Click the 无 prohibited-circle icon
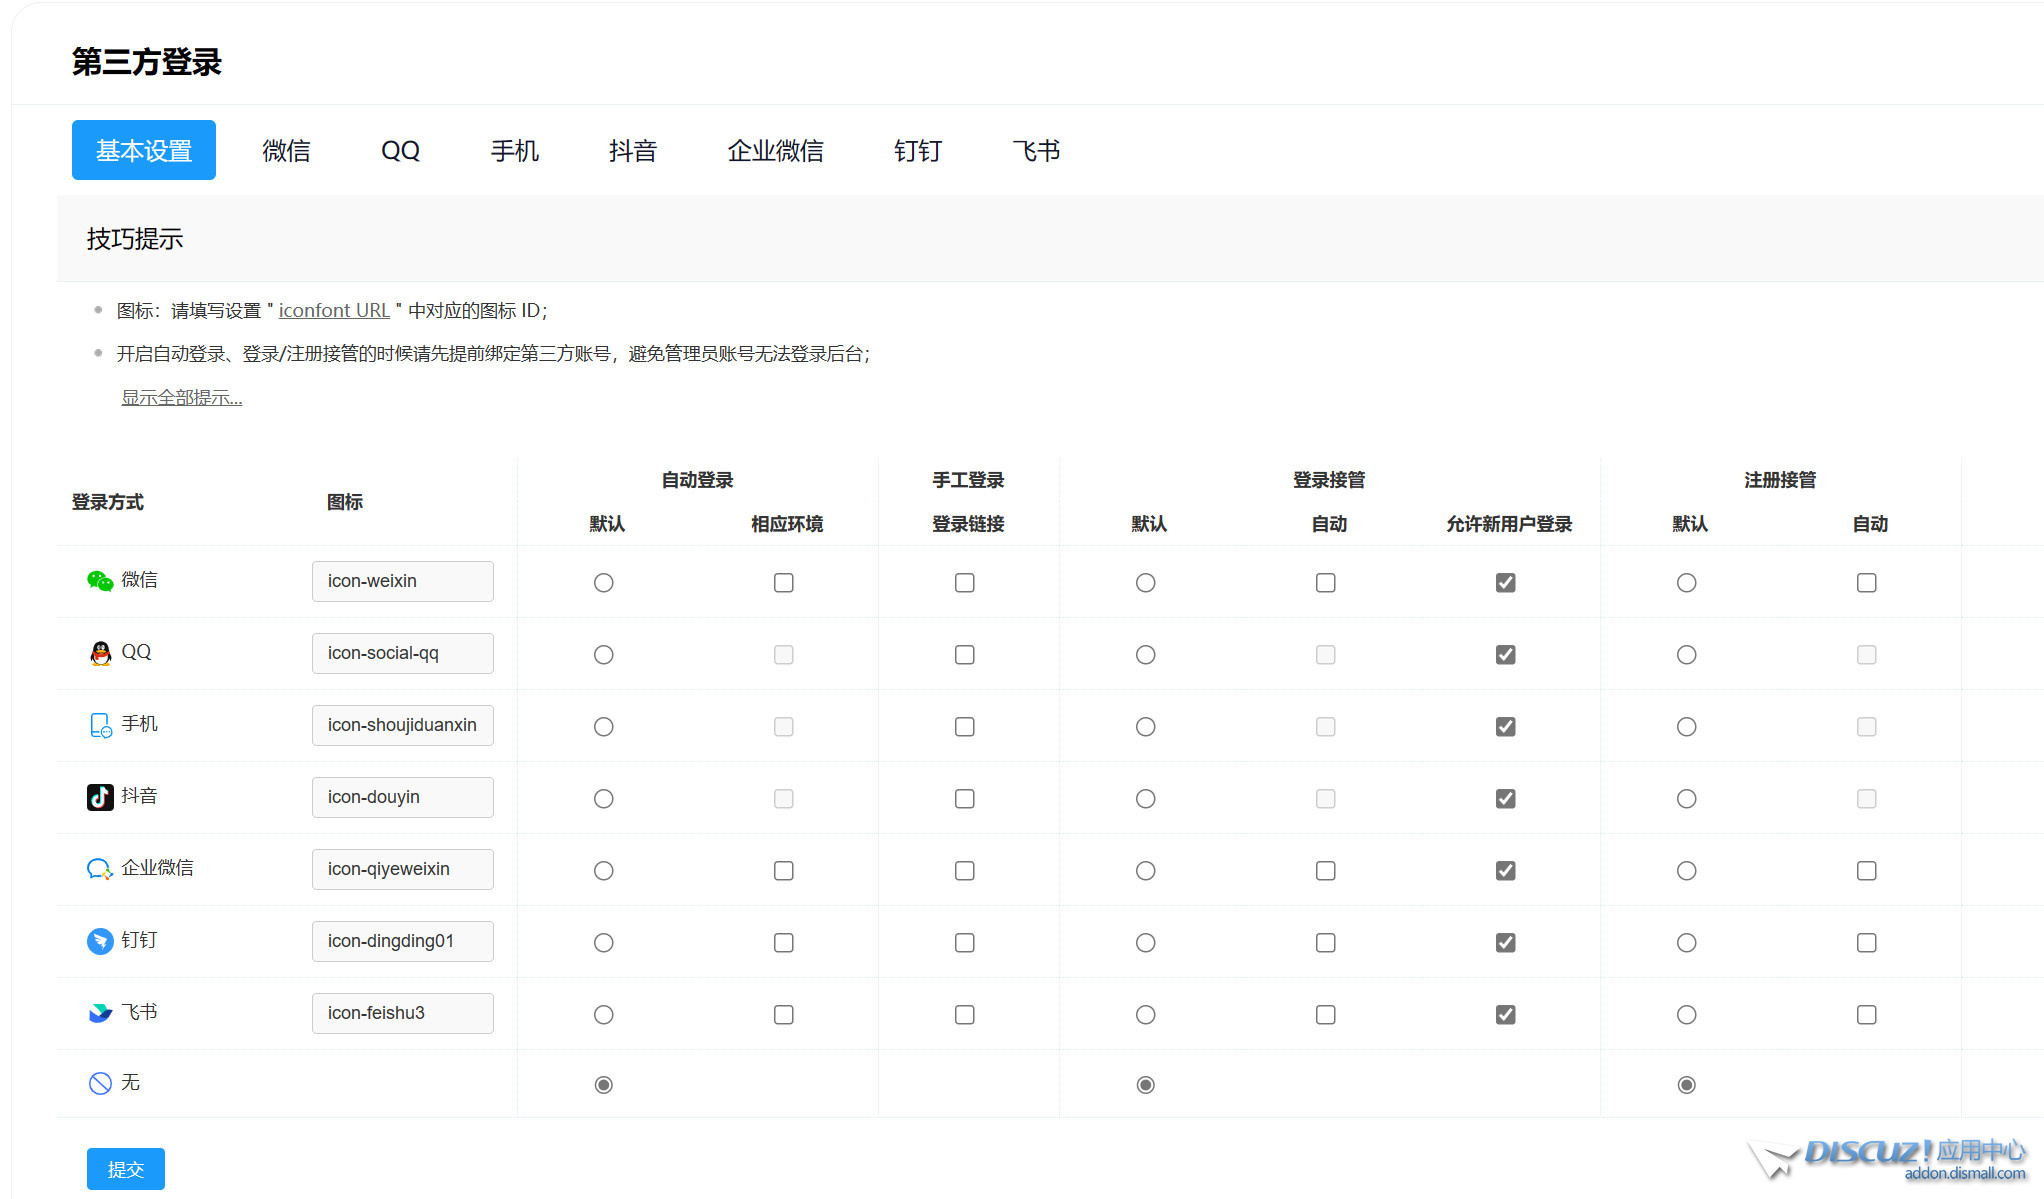The height and width of the screenshot is (1199, 2044). (x=100, y=1083)
